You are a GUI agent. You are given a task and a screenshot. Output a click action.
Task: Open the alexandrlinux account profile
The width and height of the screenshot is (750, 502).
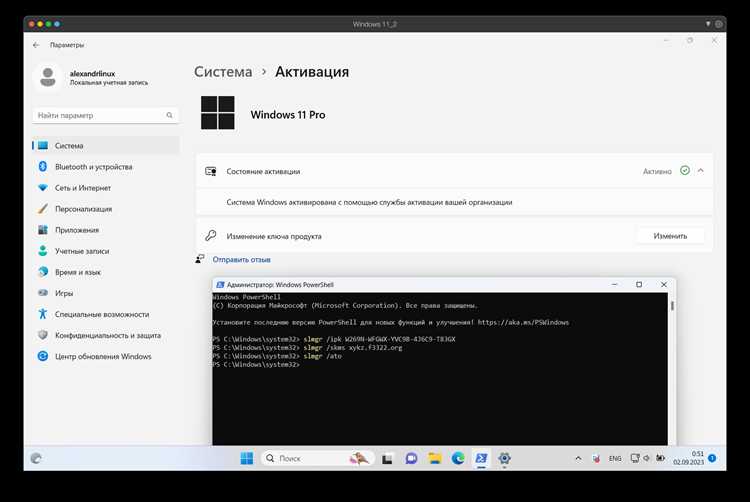(x=92, y=77)
